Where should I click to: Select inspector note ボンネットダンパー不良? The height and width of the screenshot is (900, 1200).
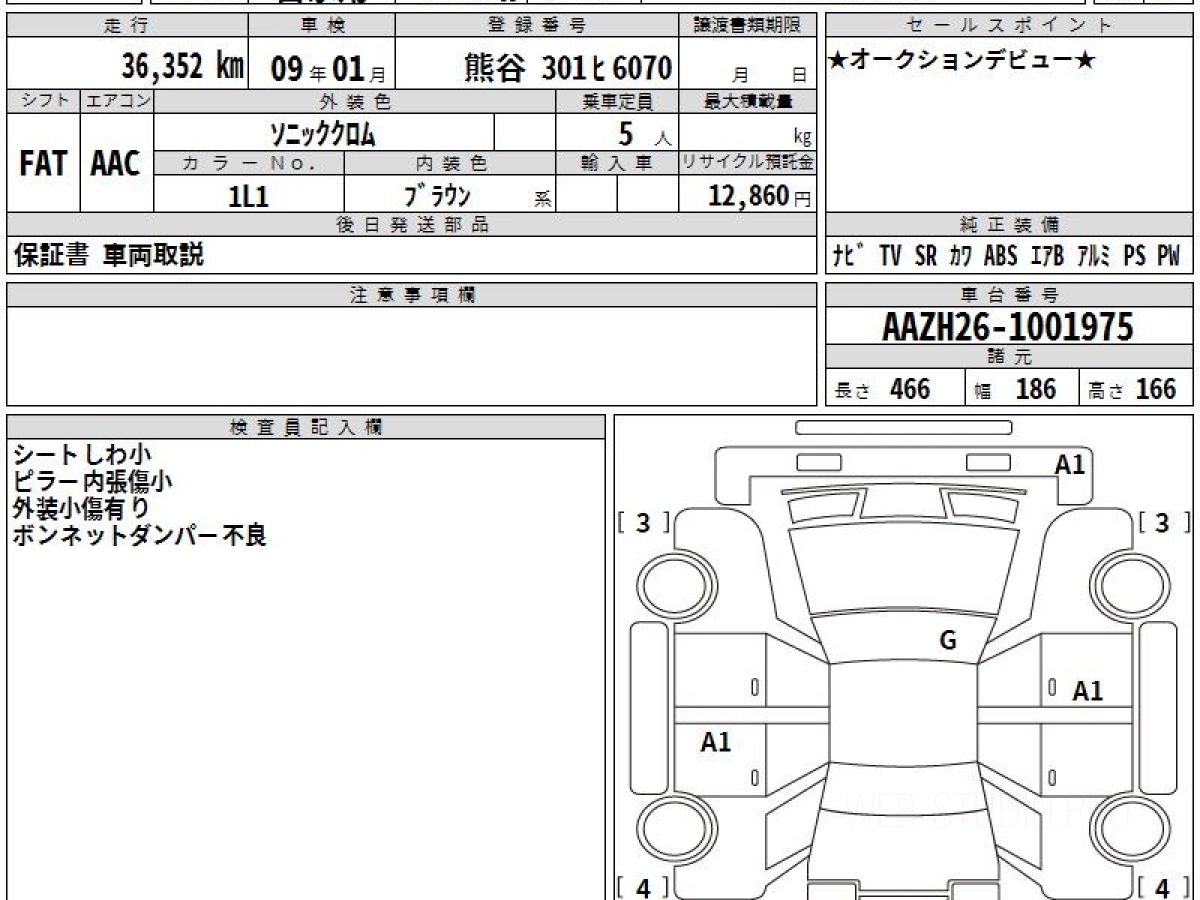[139, 535]
